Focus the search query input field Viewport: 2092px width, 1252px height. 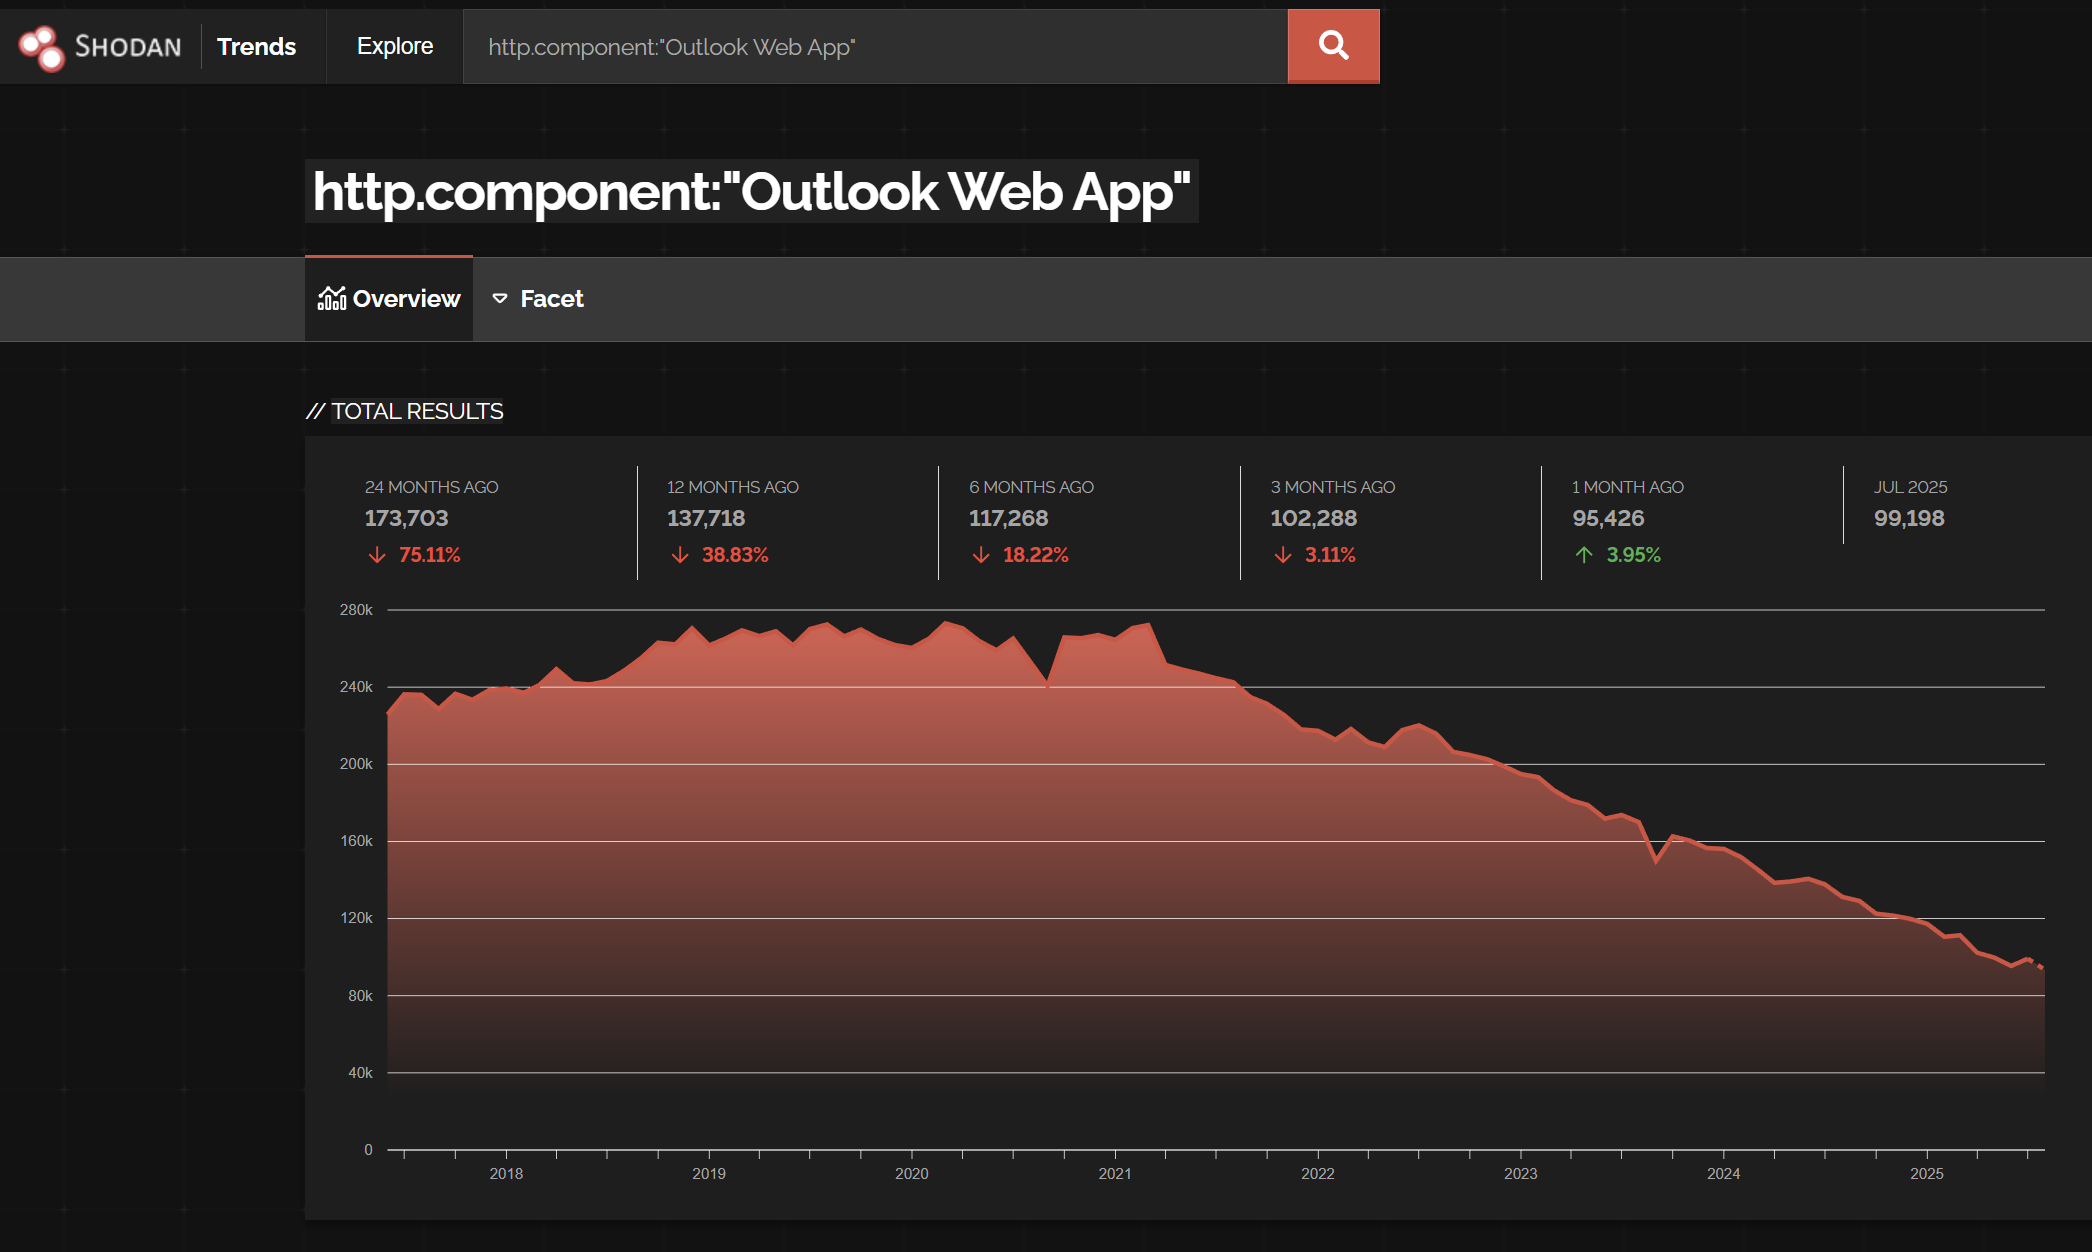coord(875,47)
